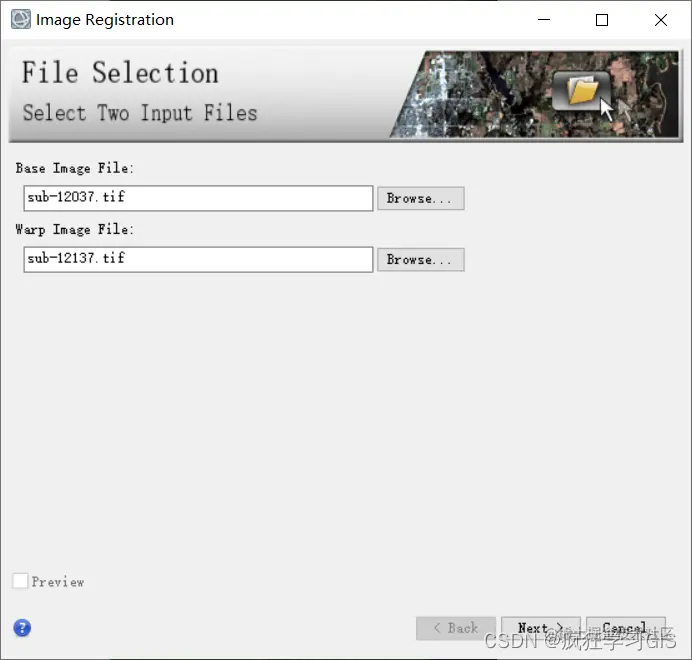Click the Next button
The height and width of the screenshot is (660, 692).
coord(541,628)
